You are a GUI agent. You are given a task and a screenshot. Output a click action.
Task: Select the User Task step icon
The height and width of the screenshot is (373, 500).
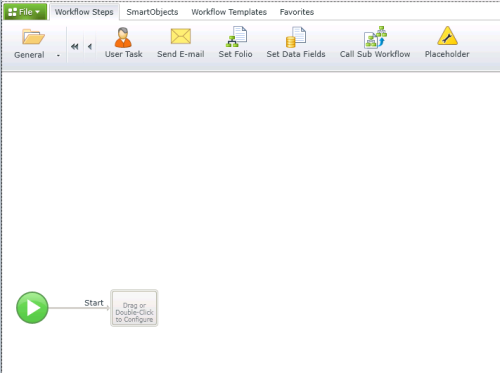123,37
